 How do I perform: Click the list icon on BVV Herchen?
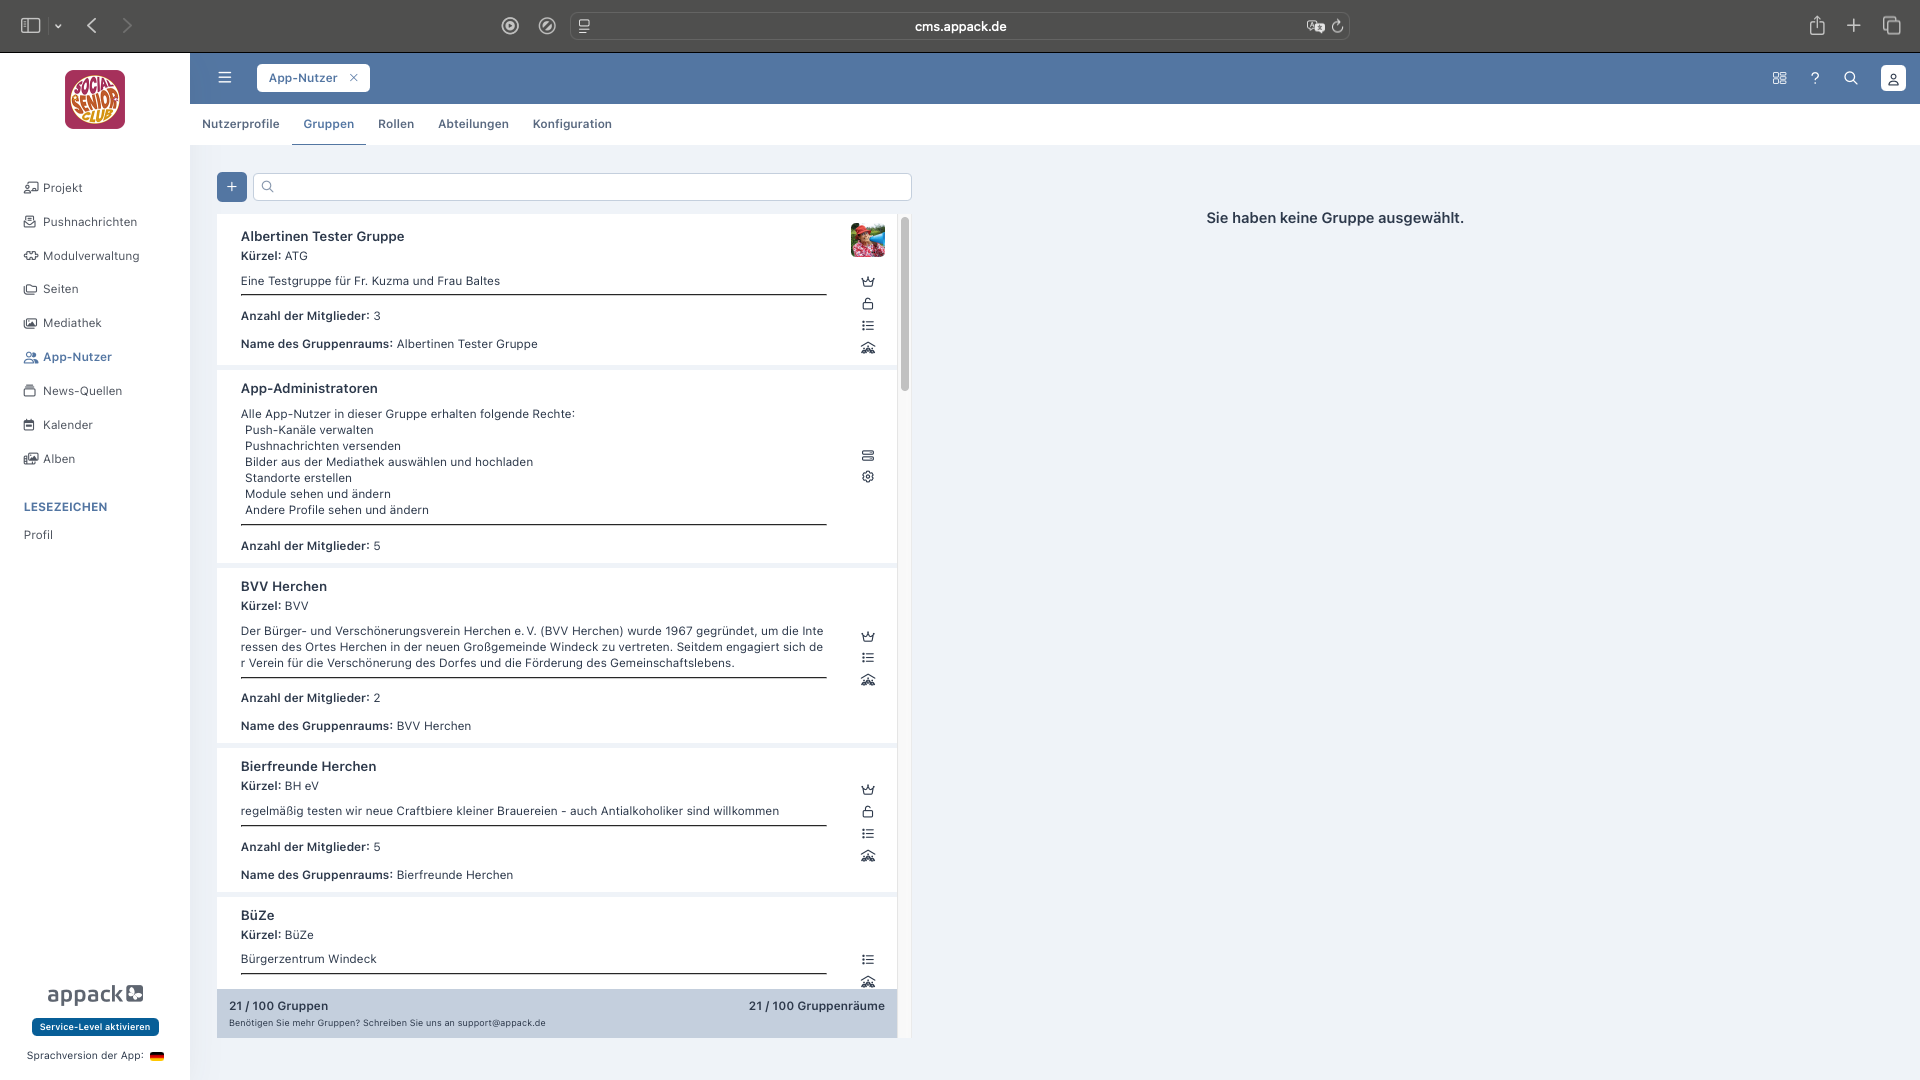click(868, 658)
